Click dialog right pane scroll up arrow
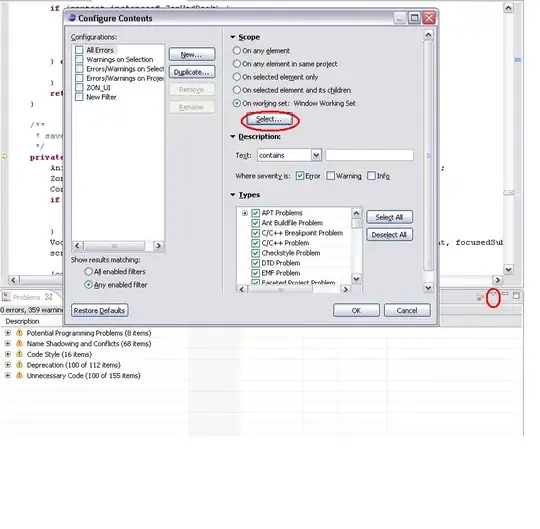 click(428, 35)
